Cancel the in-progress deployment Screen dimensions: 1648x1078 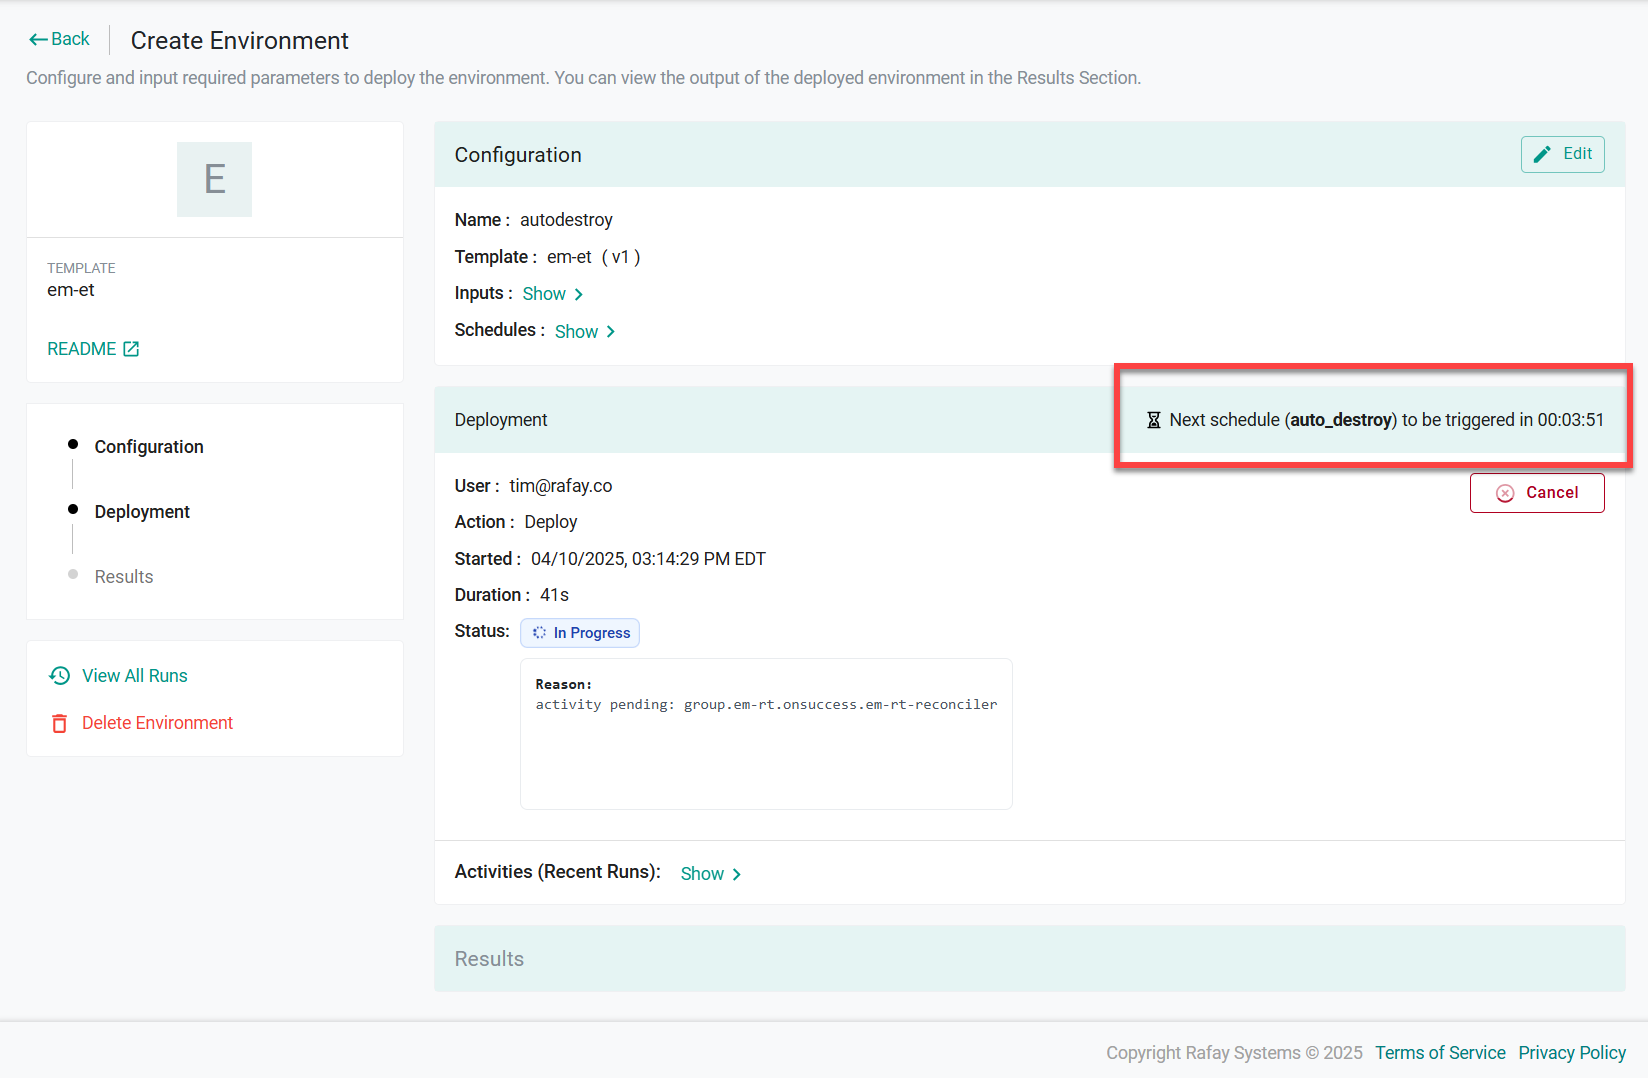pos(1537,493)
